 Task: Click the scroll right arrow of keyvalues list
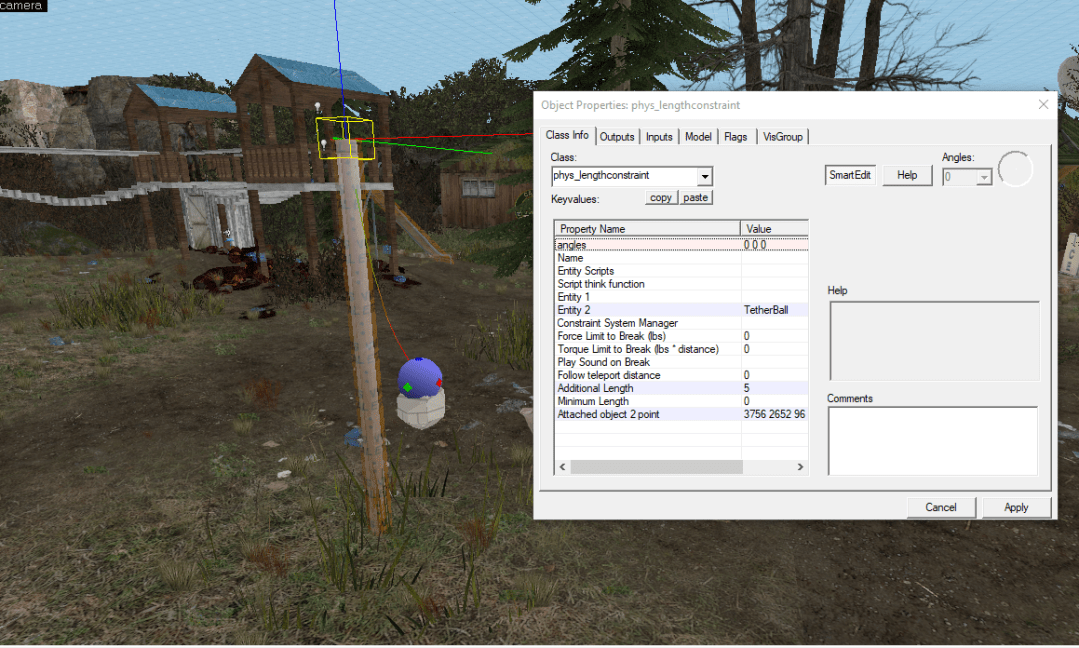pos(800,467)
